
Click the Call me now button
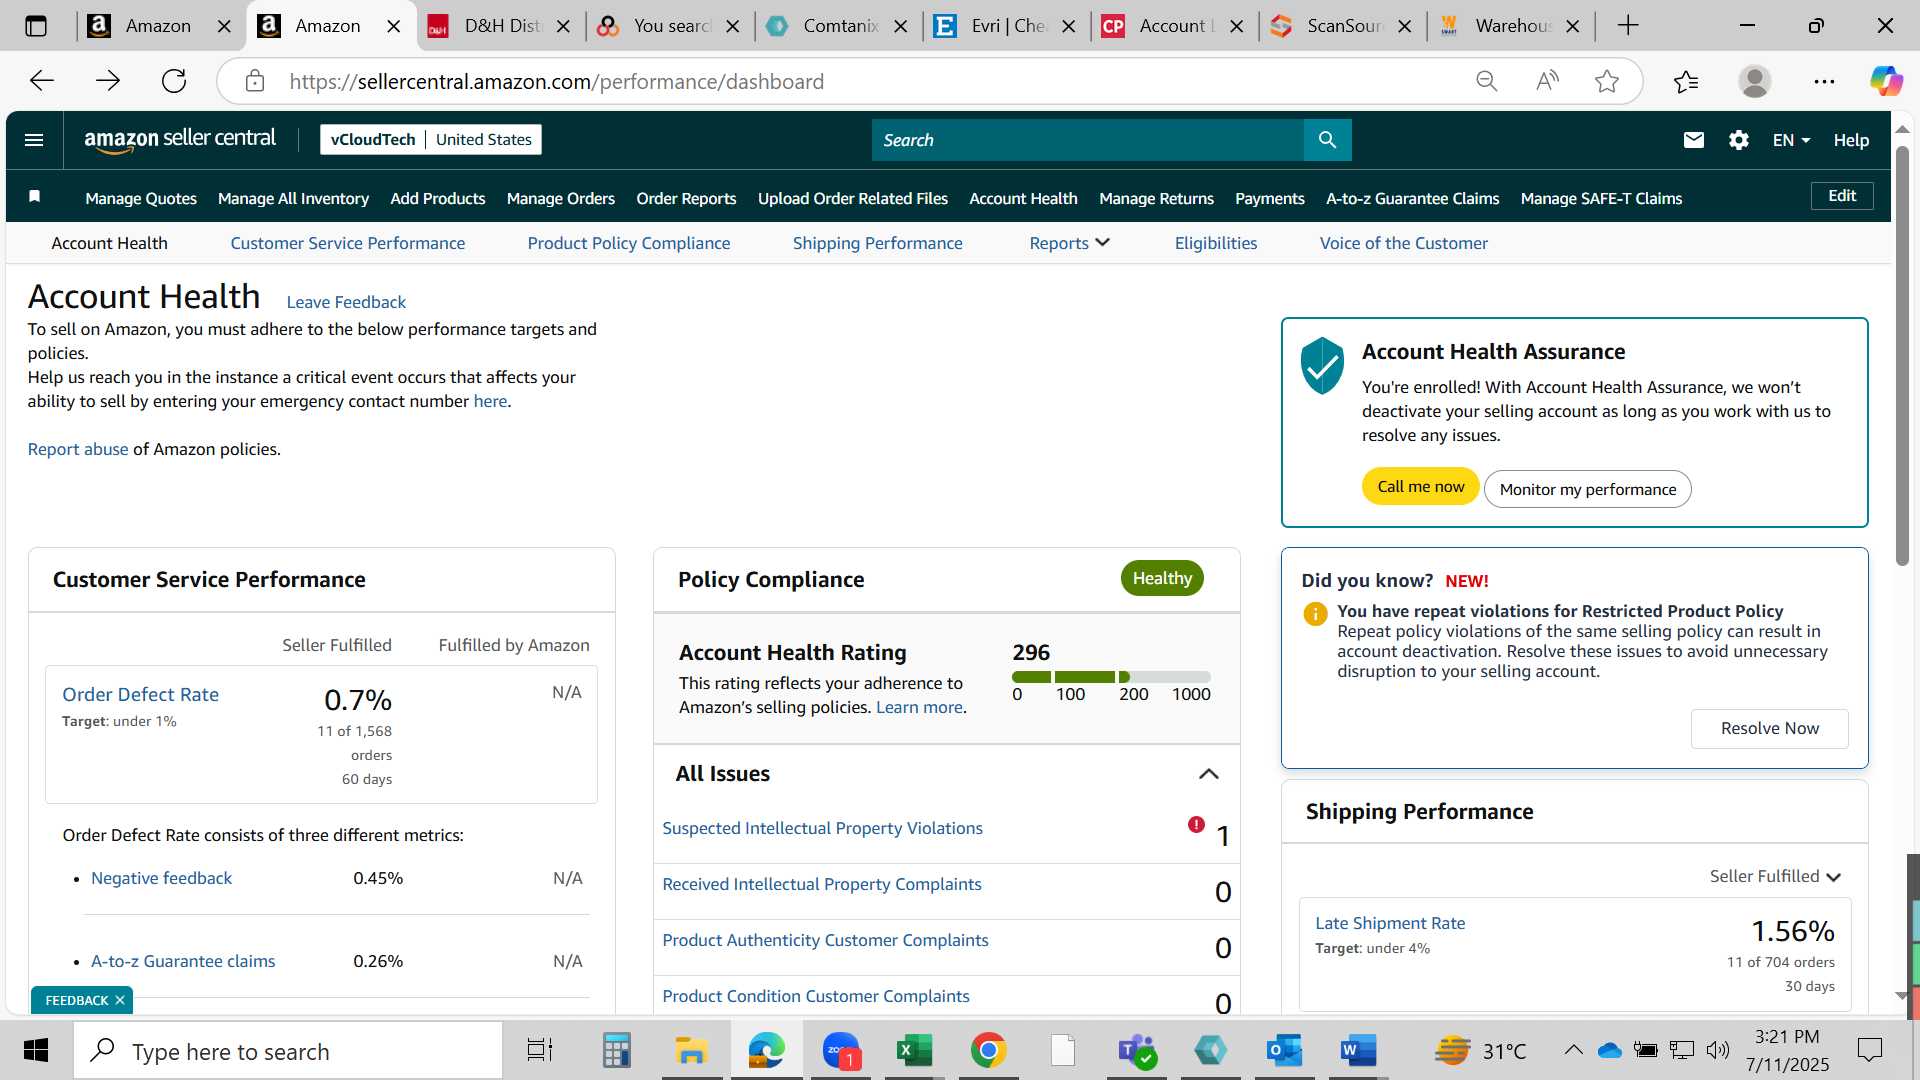point(1420,487)
